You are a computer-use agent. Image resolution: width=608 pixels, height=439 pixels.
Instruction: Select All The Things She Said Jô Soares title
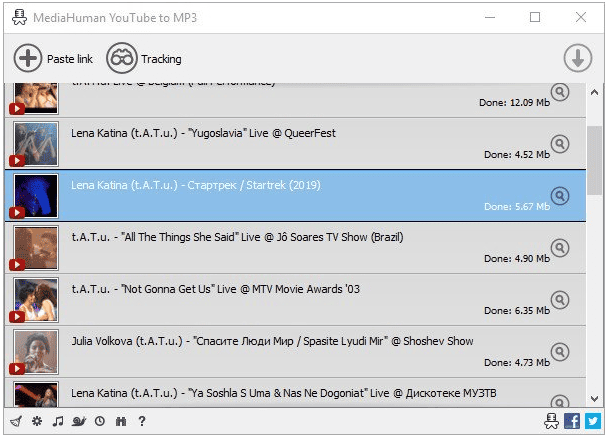point(237,237)
